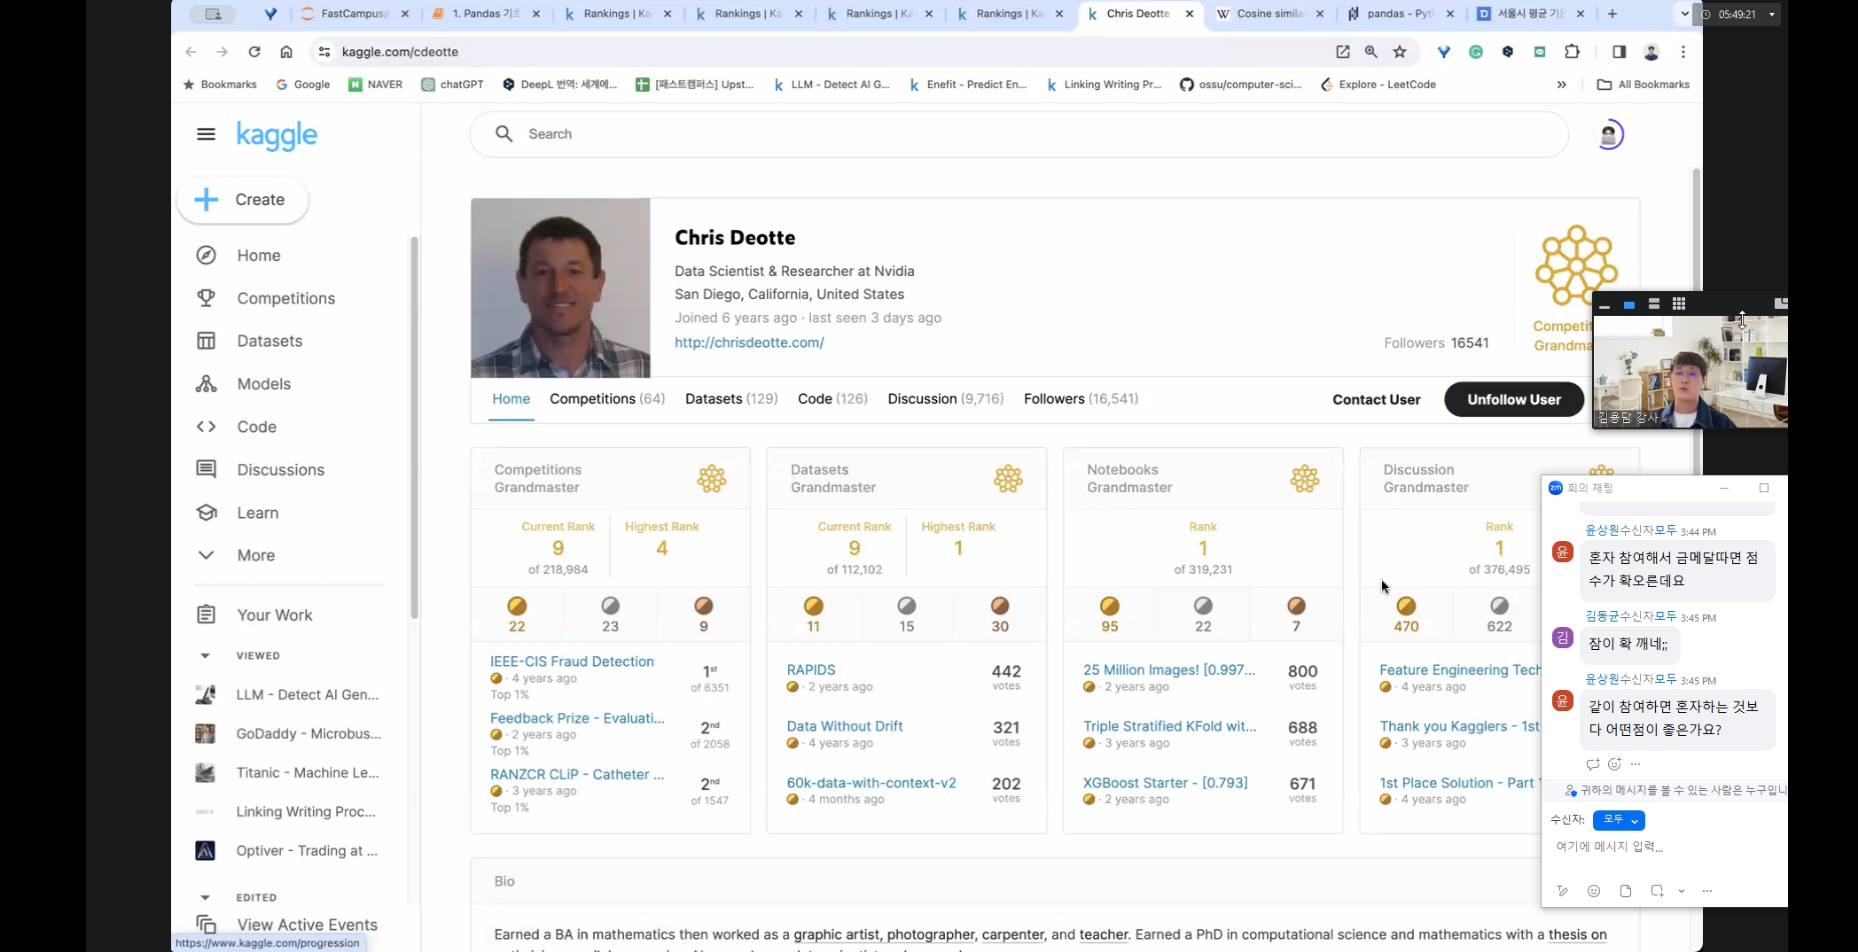Click the Create button
1858x952 pixels.
tap(242, 200)
